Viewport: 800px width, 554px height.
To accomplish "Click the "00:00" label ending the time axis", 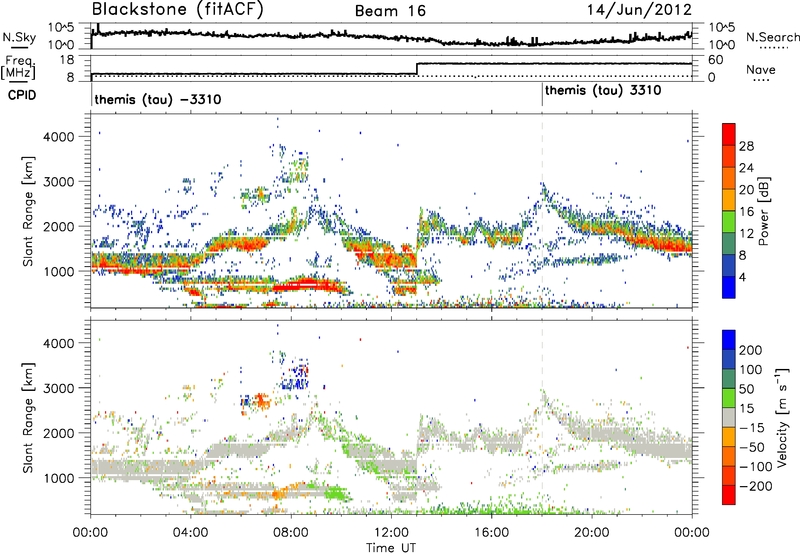I will [692, 533].
